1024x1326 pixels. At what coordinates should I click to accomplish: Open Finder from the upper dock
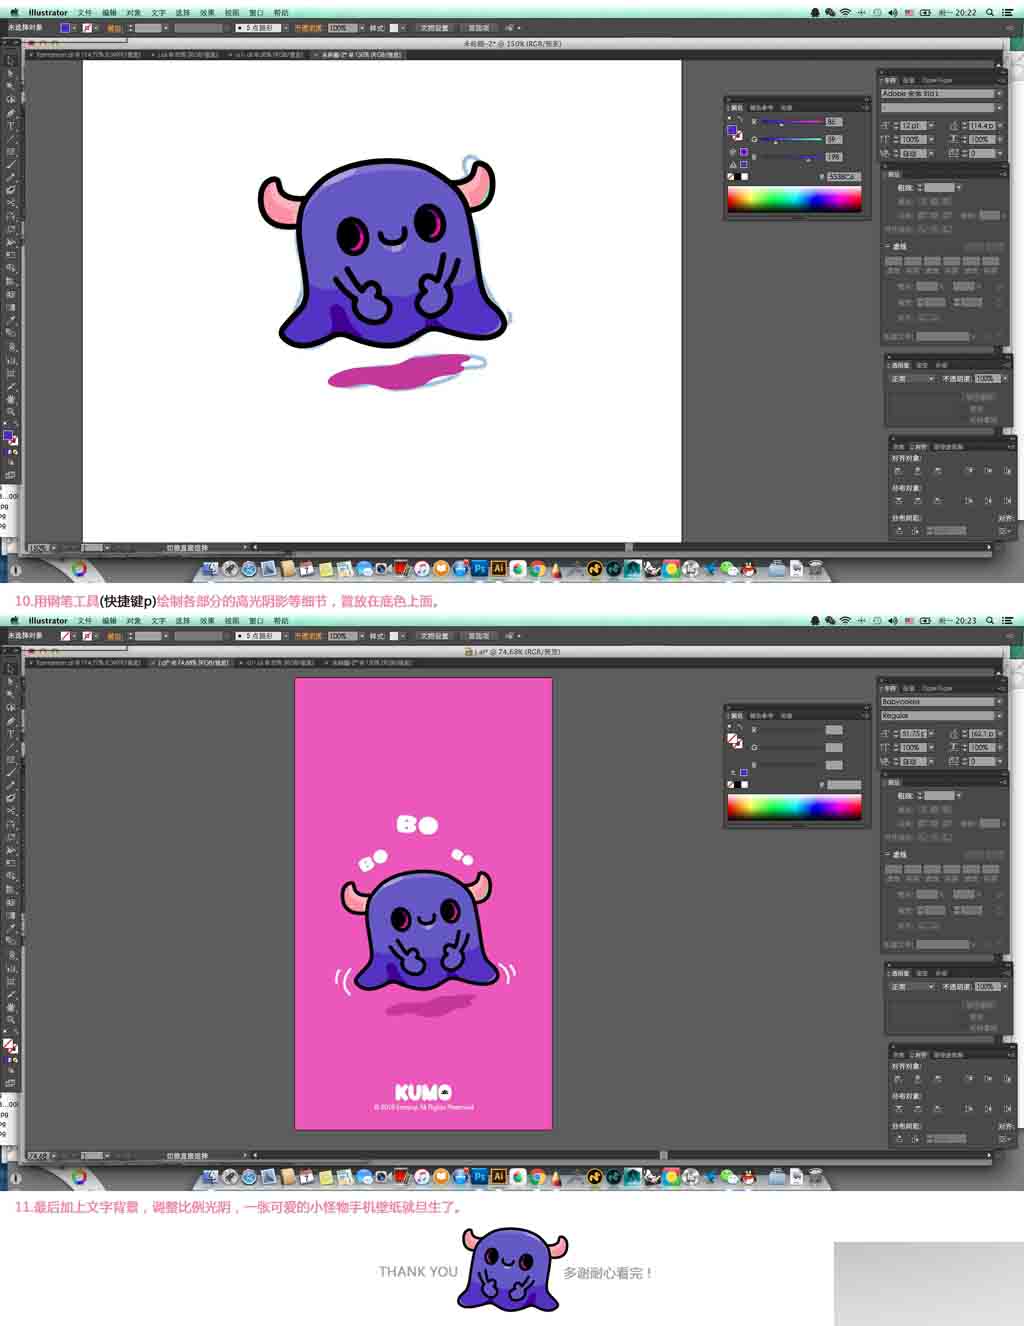210,569
